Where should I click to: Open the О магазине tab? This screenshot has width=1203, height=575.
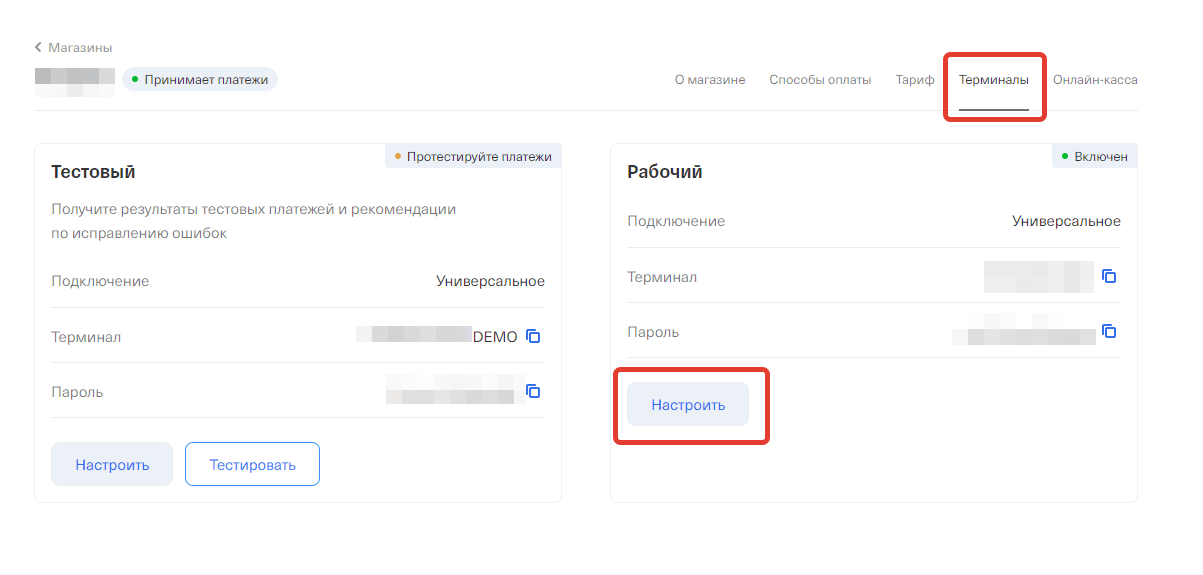click(x=709, y=80)
